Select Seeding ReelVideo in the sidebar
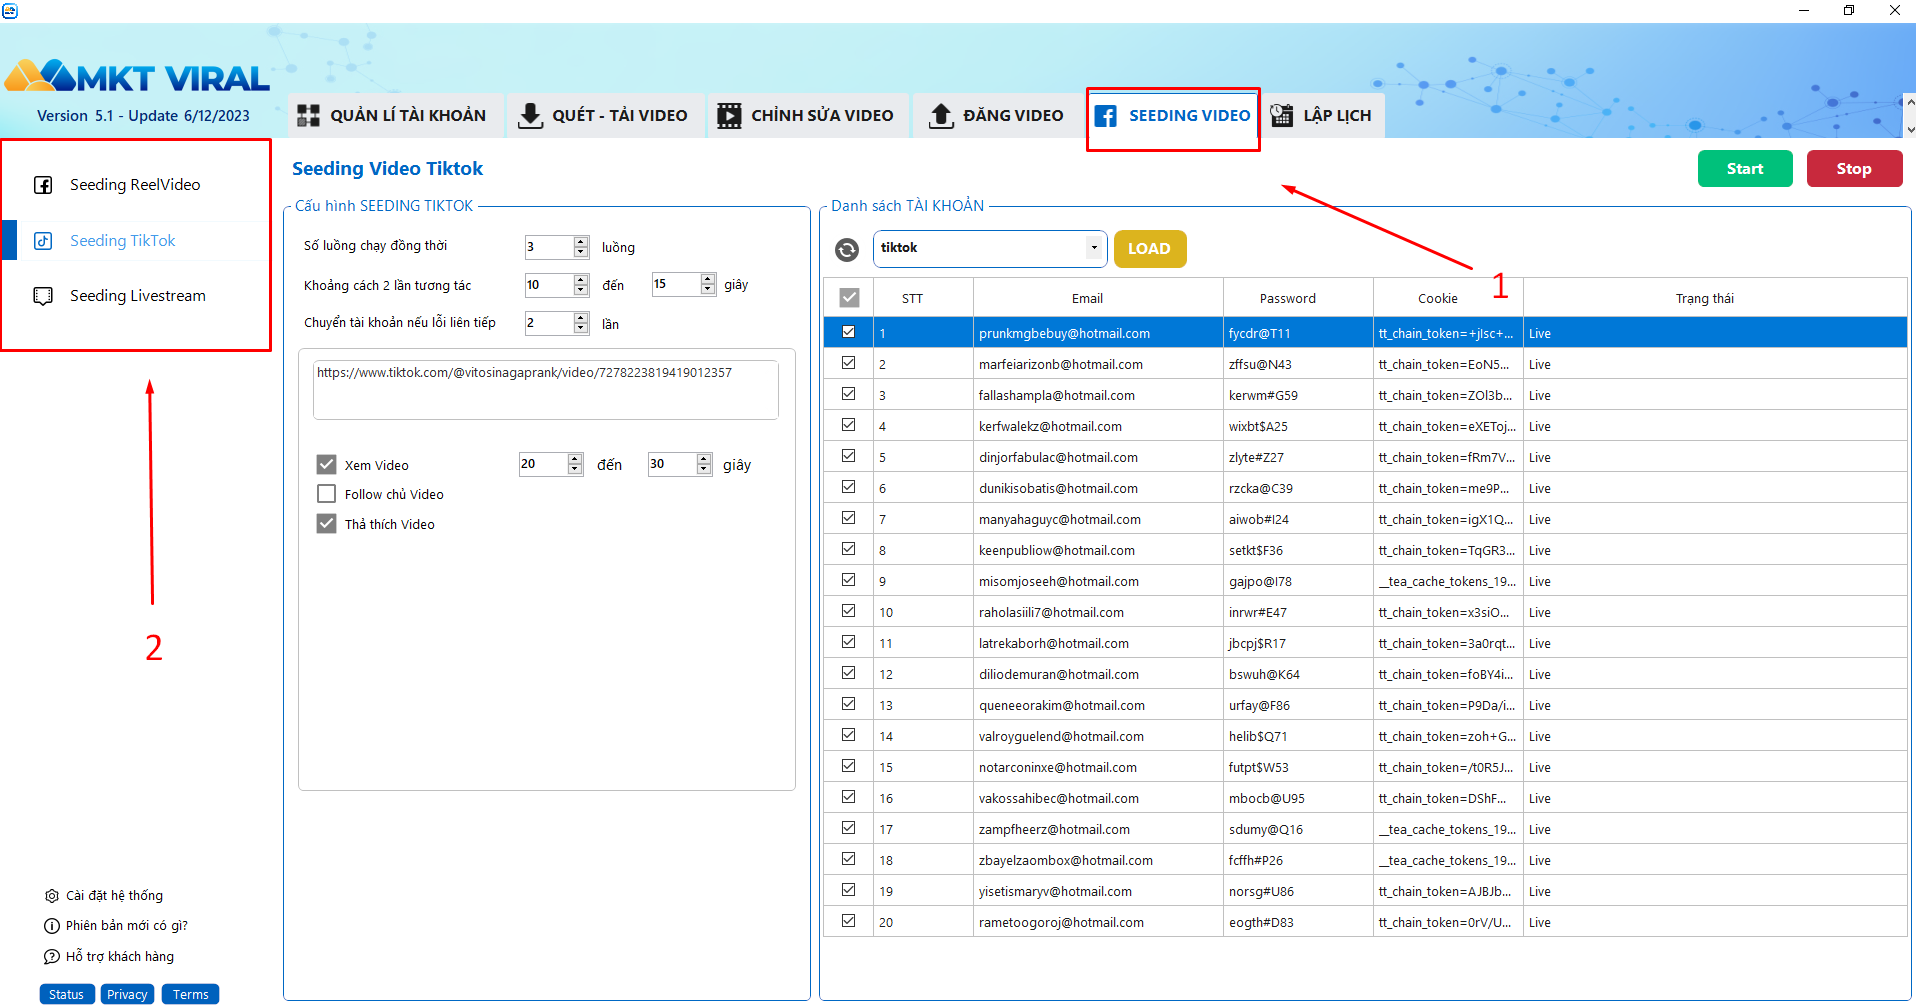1916x1005 pixels. point(135,185)
